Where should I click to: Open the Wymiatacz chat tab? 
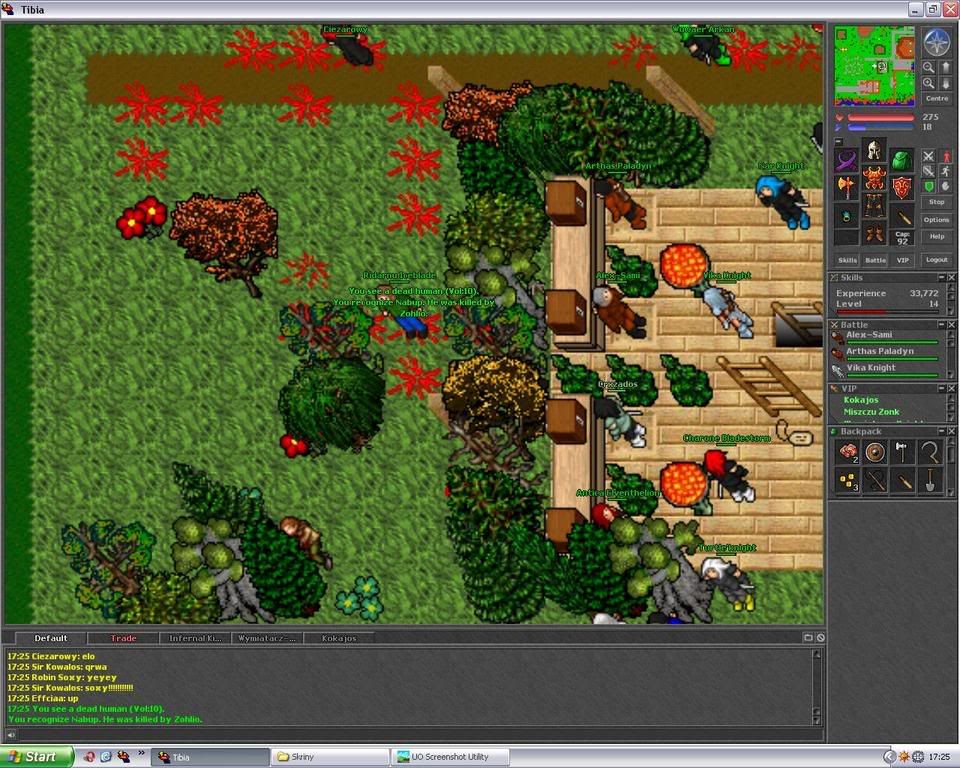coord(267,638)
